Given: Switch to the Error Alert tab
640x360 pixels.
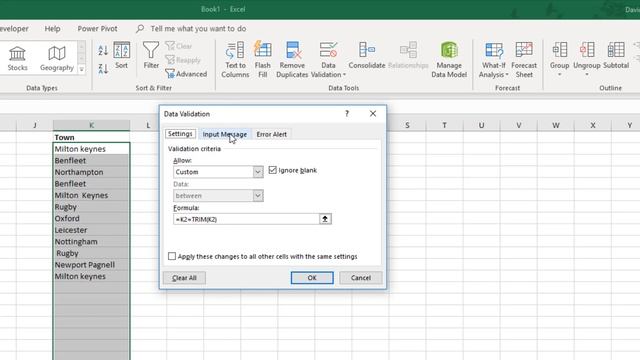Looking at the screenshot, I should (271, 134).
